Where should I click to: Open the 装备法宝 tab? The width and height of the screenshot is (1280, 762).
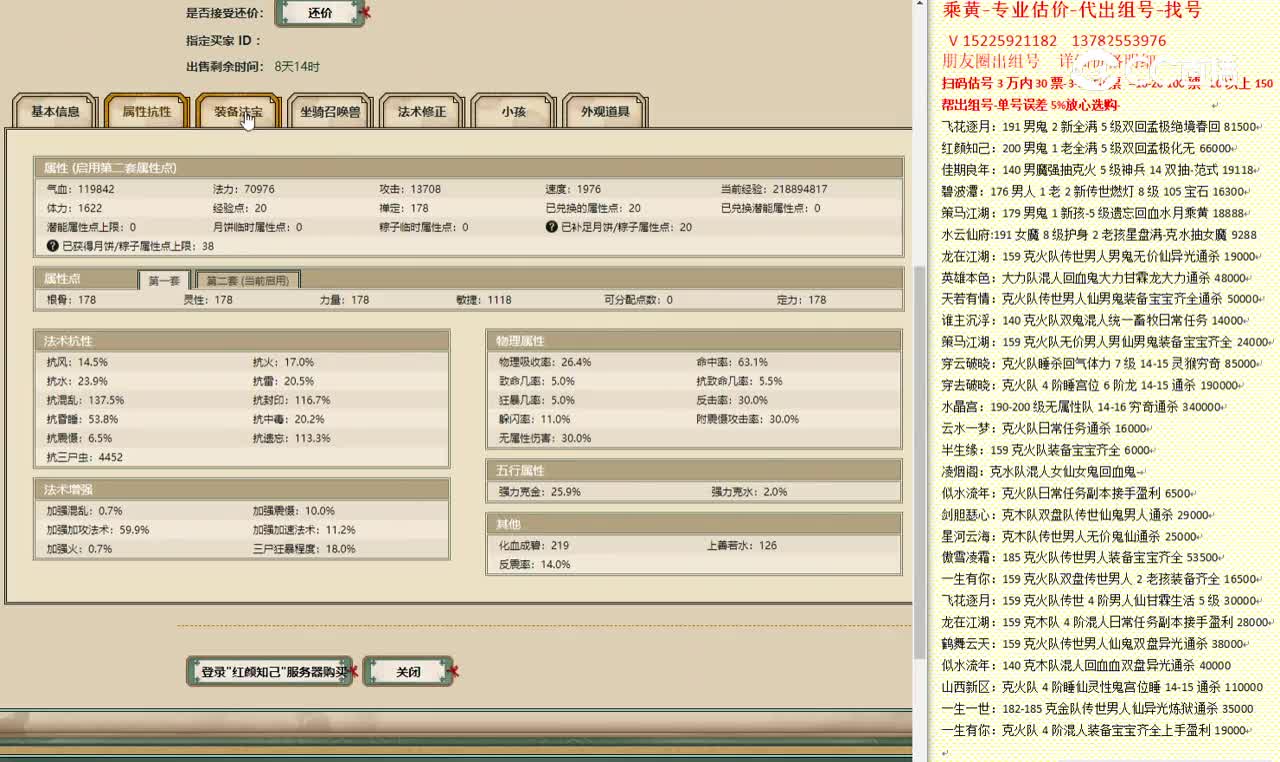tap(238, 112)
